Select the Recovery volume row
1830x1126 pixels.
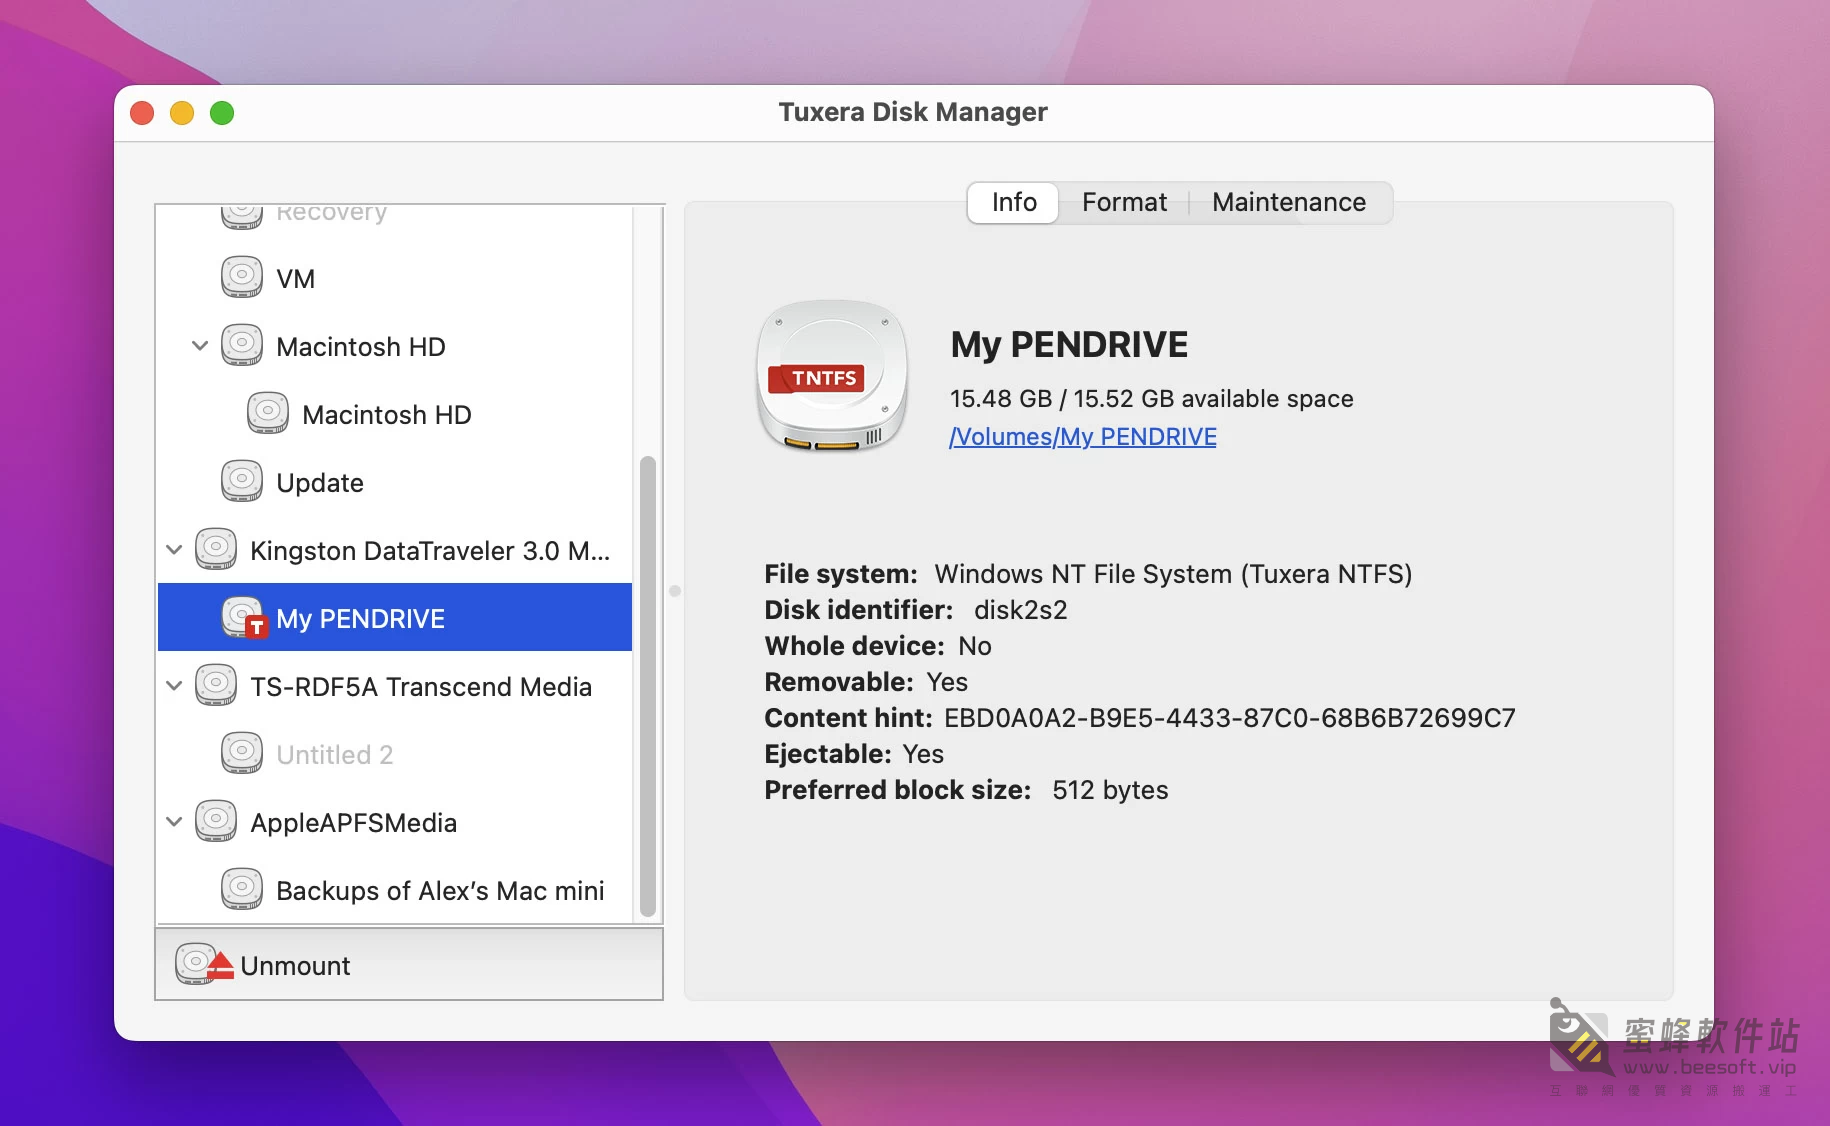395,218
